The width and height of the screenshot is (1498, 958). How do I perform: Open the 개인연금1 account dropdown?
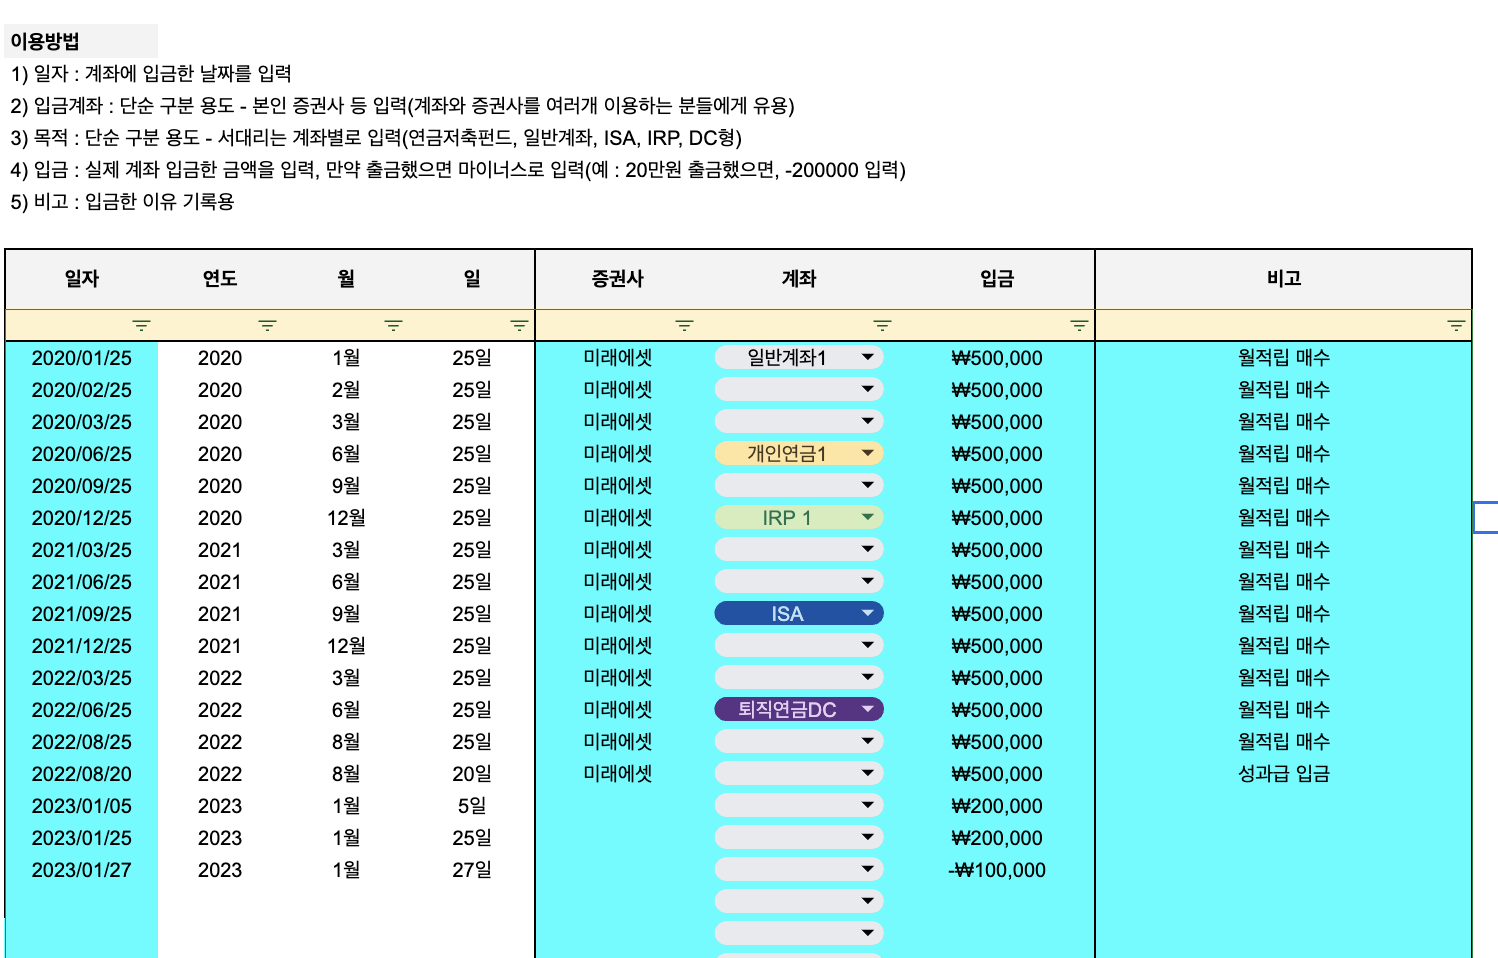pos(799,453)
